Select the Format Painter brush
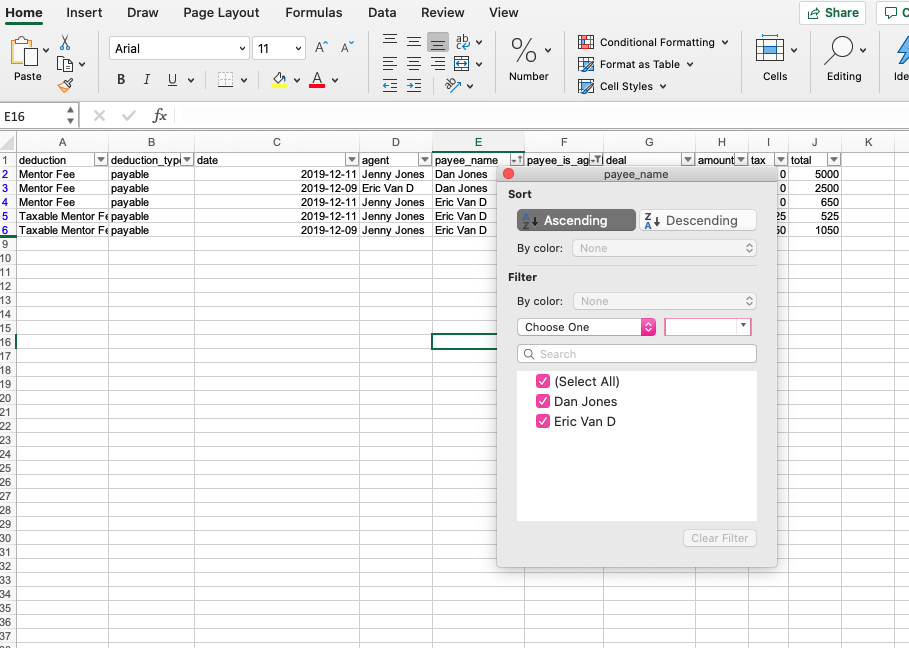Screen dimensions: 909x648 pos(66,86)
